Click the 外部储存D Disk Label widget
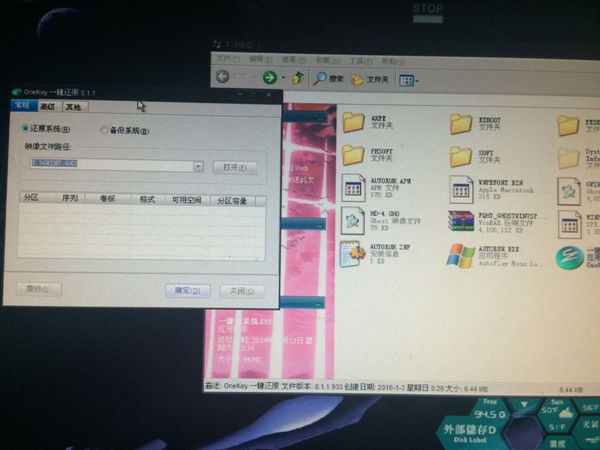Viewport: 600px width, 450px height. [x=470, y=433]
